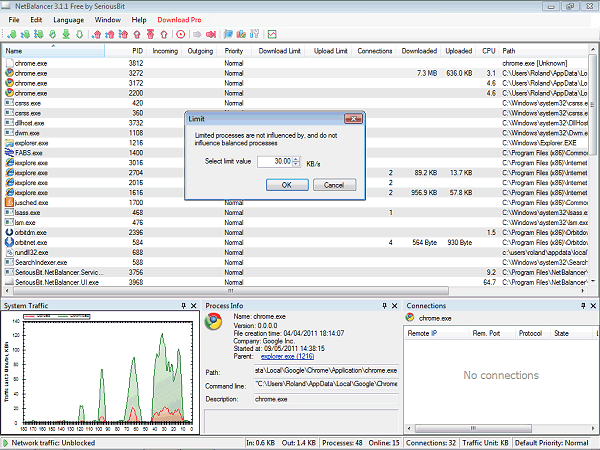This screenshot has height=450, width=600.
Task: Click Network traffic: Unblocked status entry
Action: pos(53,443)
